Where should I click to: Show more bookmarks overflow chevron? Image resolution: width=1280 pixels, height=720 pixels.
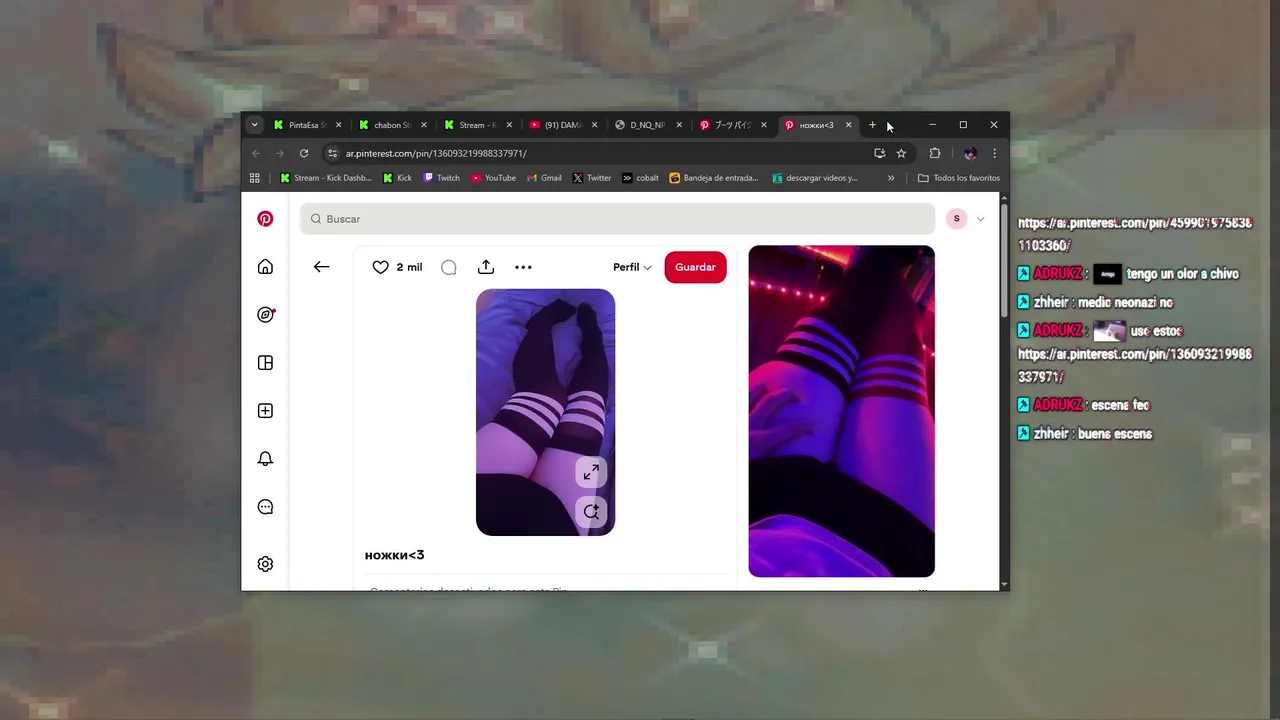(891, 178)
